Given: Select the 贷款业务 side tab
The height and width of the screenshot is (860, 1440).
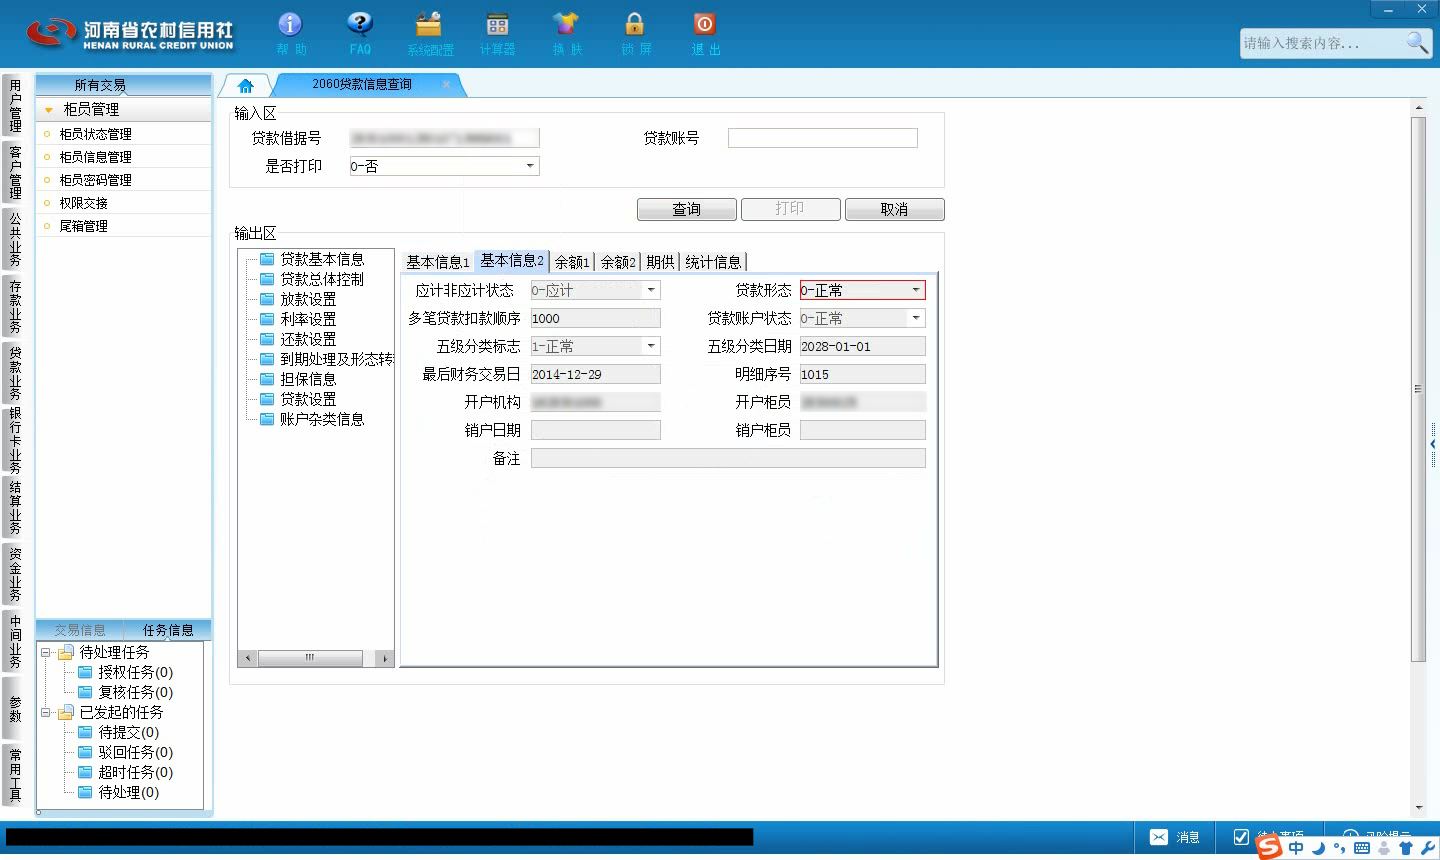Looking at the screenshot, I should point(15,372).
